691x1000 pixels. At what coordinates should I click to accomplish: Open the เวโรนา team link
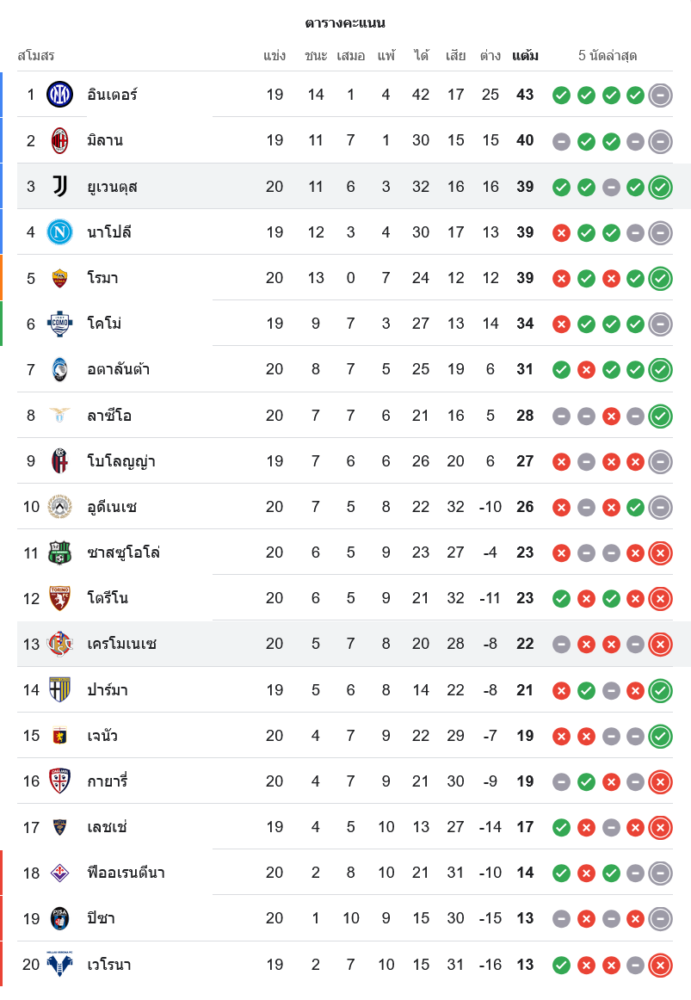point(109,965)
